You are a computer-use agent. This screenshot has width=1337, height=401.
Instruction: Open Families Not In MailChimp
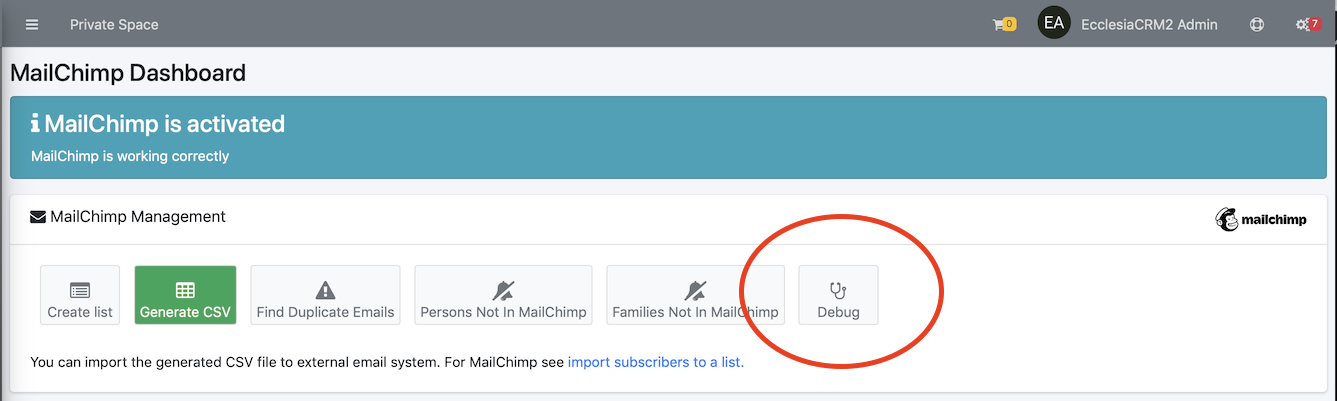pyautogui.click(x=695, y=295)
